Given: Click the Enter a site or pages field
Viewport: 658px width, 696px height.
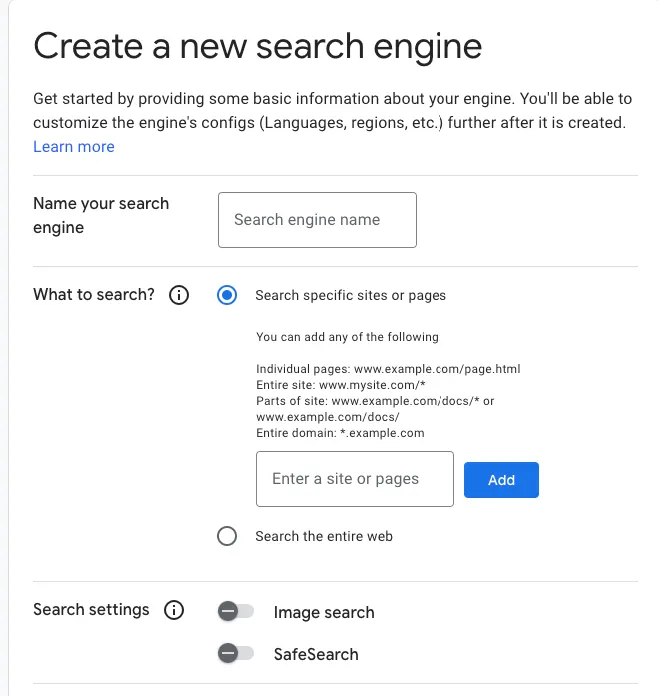Looking at the screenshot, I should (355, 479).
